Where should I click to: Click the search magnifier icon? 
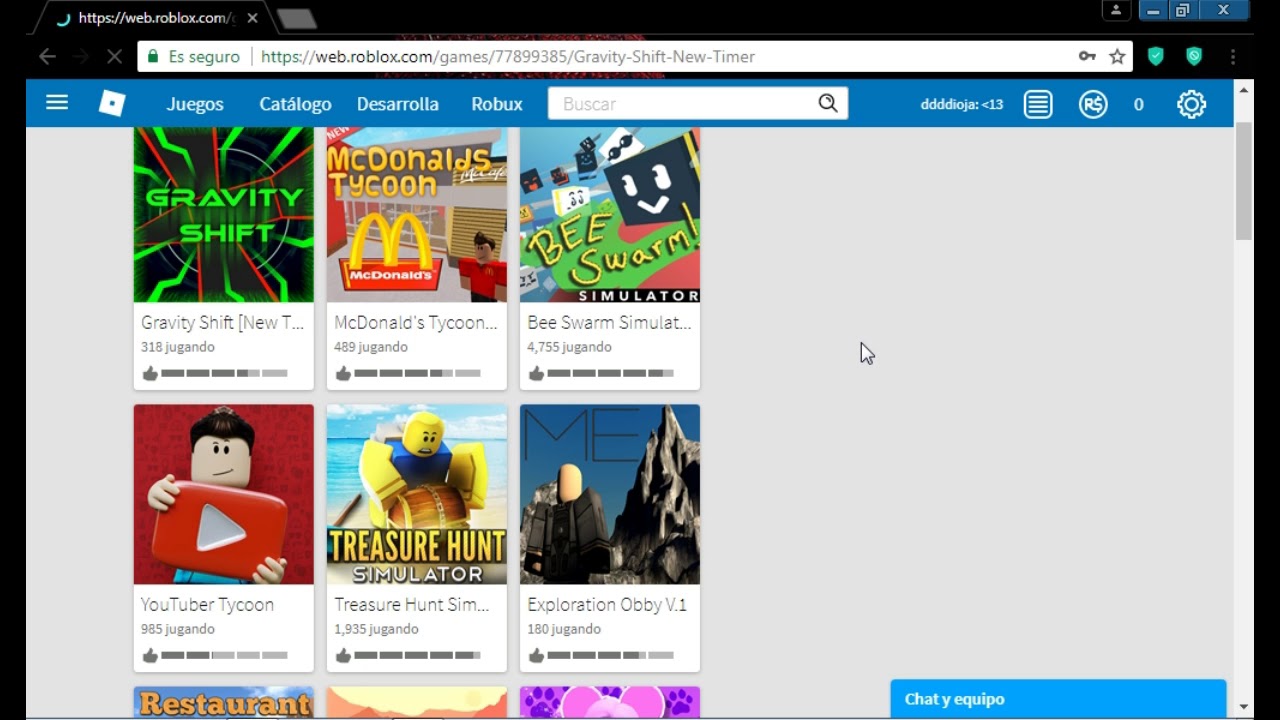(x=828, y=103)
